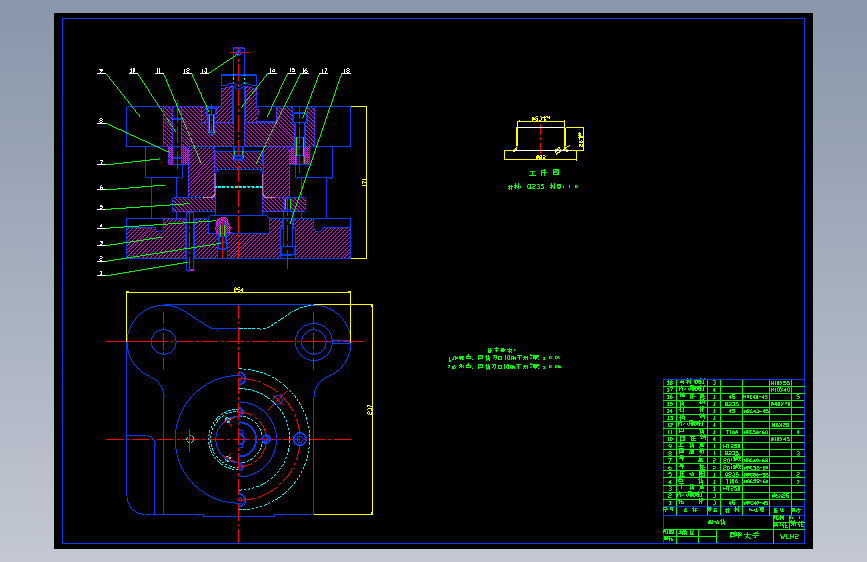
Task: Select the T10A material cell in row 11
Action: pos(732,432)
